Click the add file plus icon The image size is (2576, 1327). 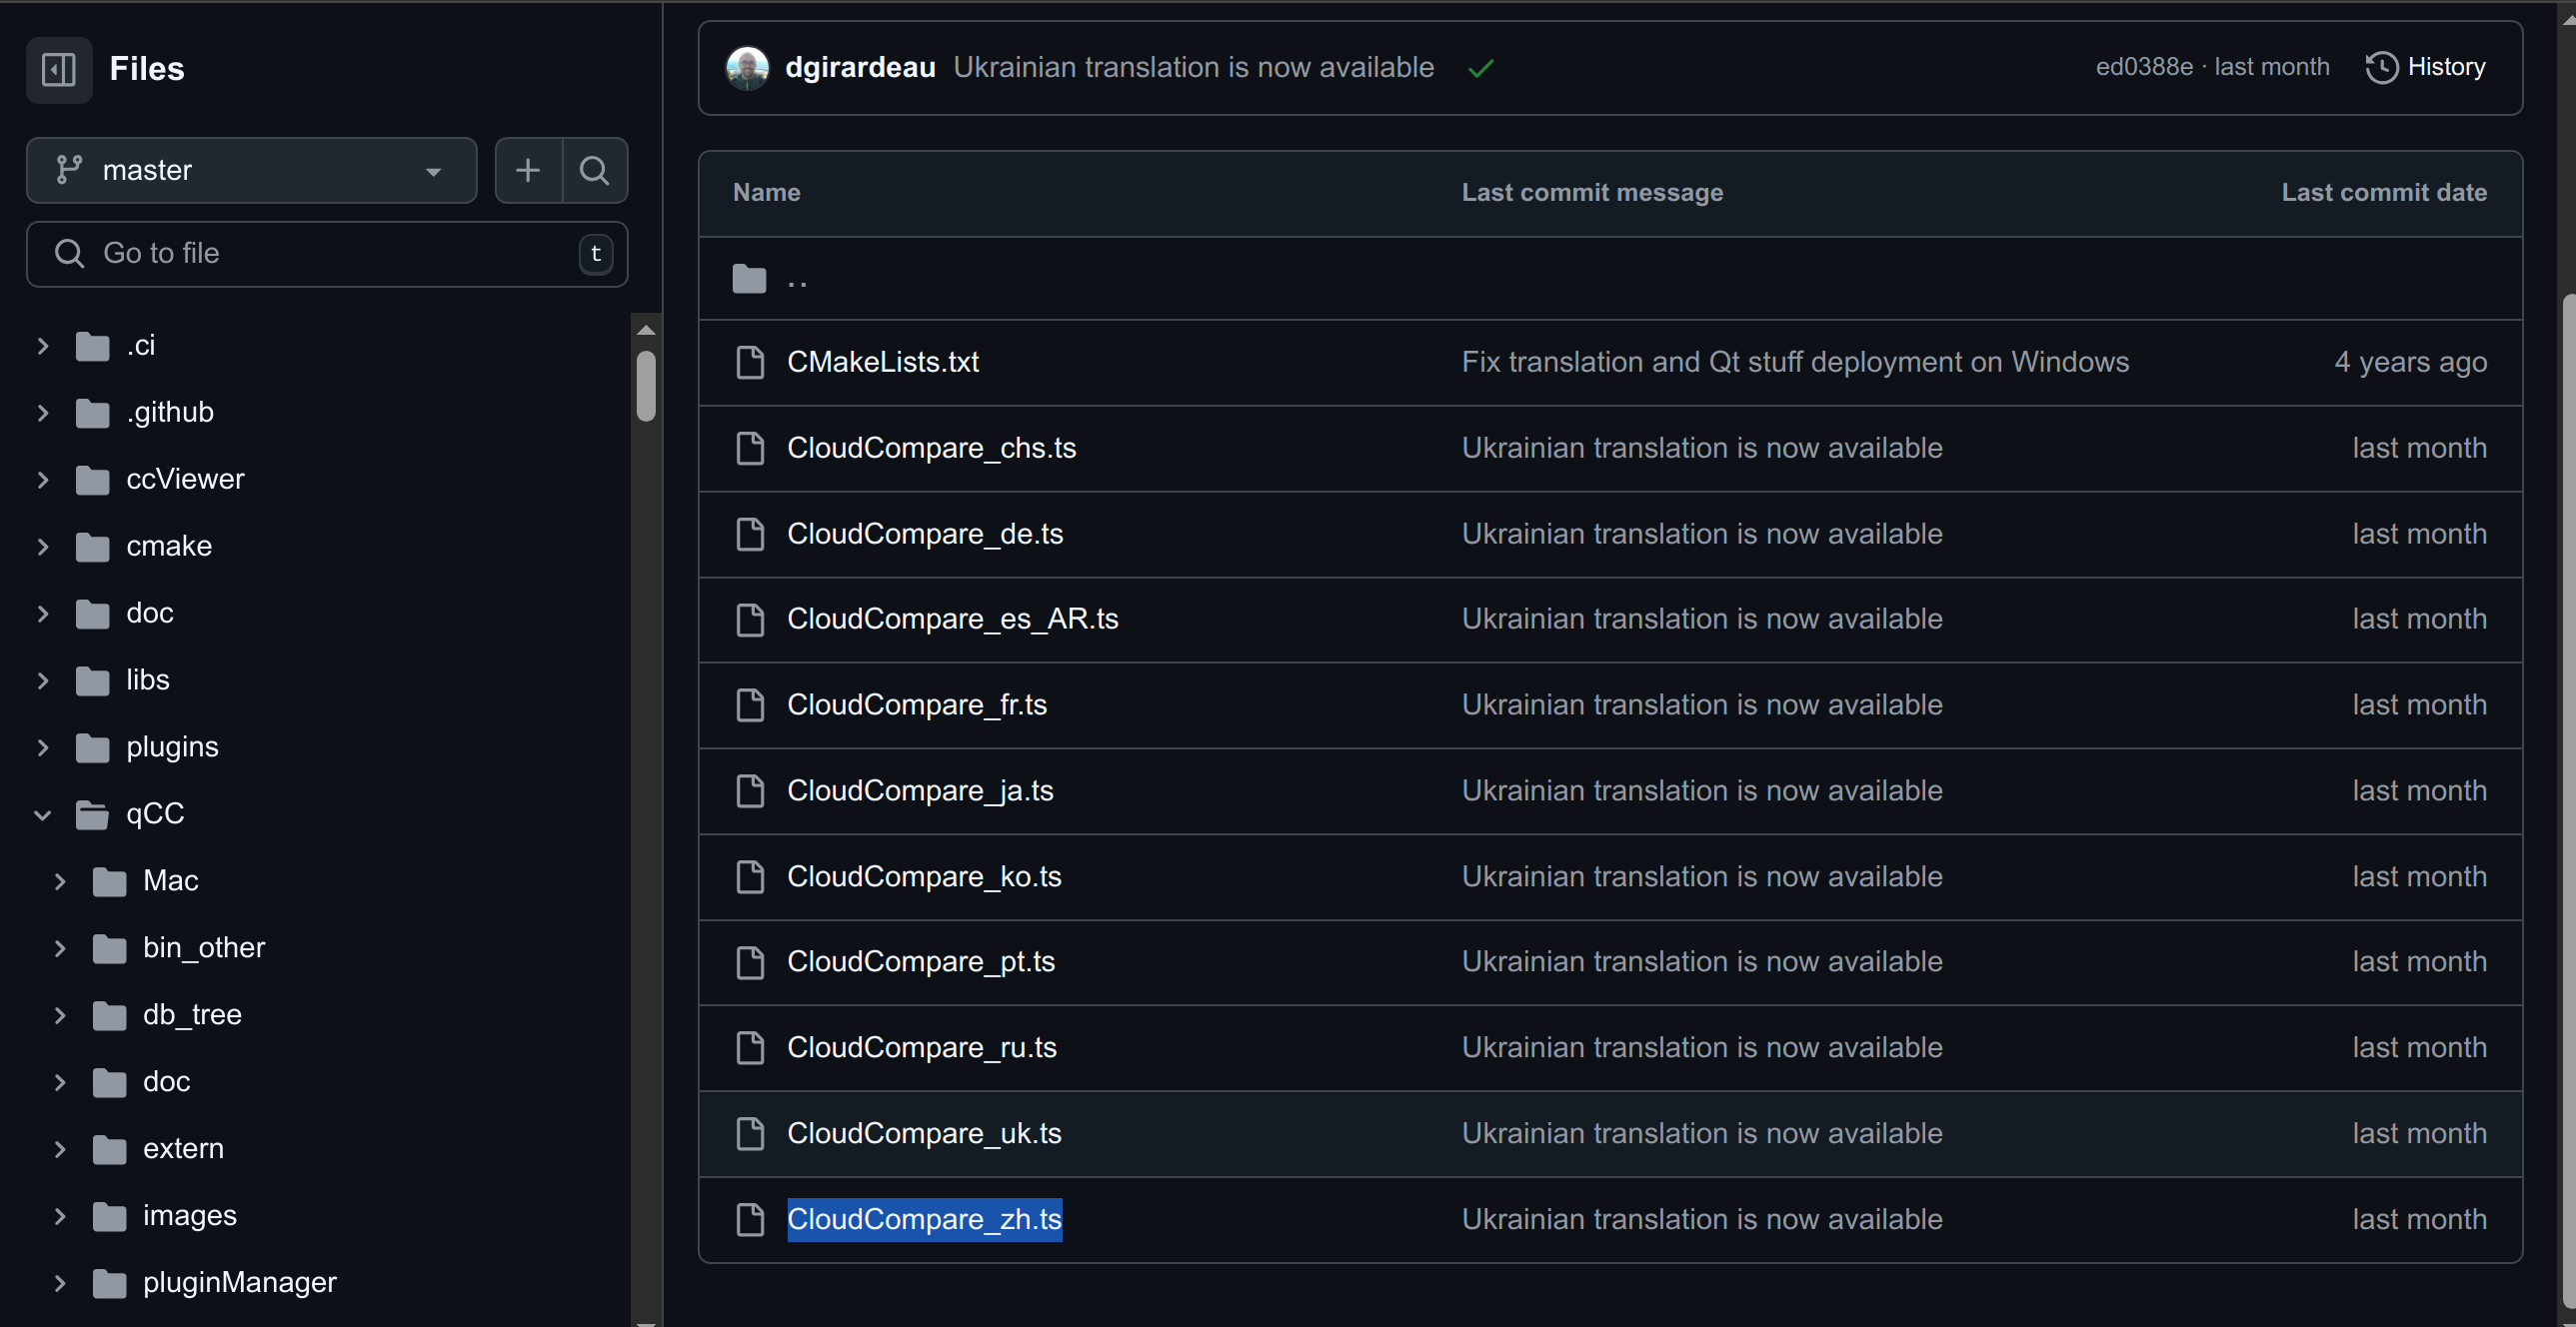tap(528, 170)
